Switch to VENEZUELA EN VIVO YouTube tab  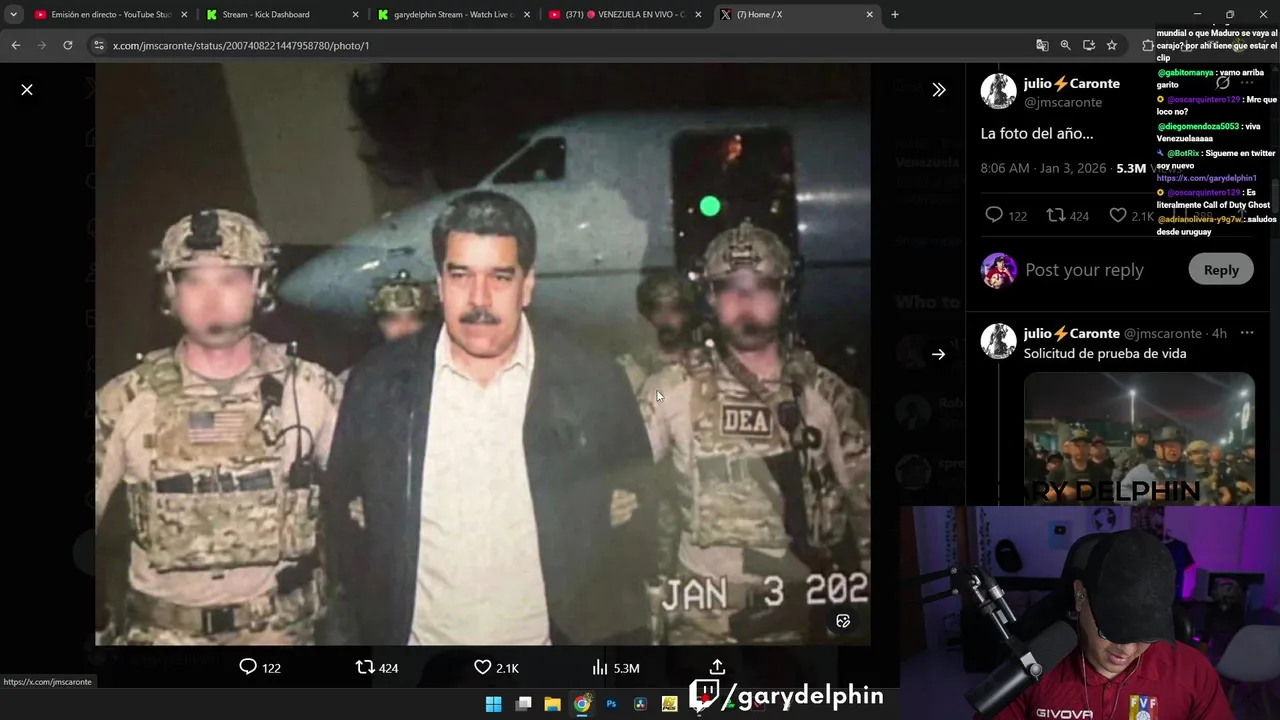click(625, 14)
